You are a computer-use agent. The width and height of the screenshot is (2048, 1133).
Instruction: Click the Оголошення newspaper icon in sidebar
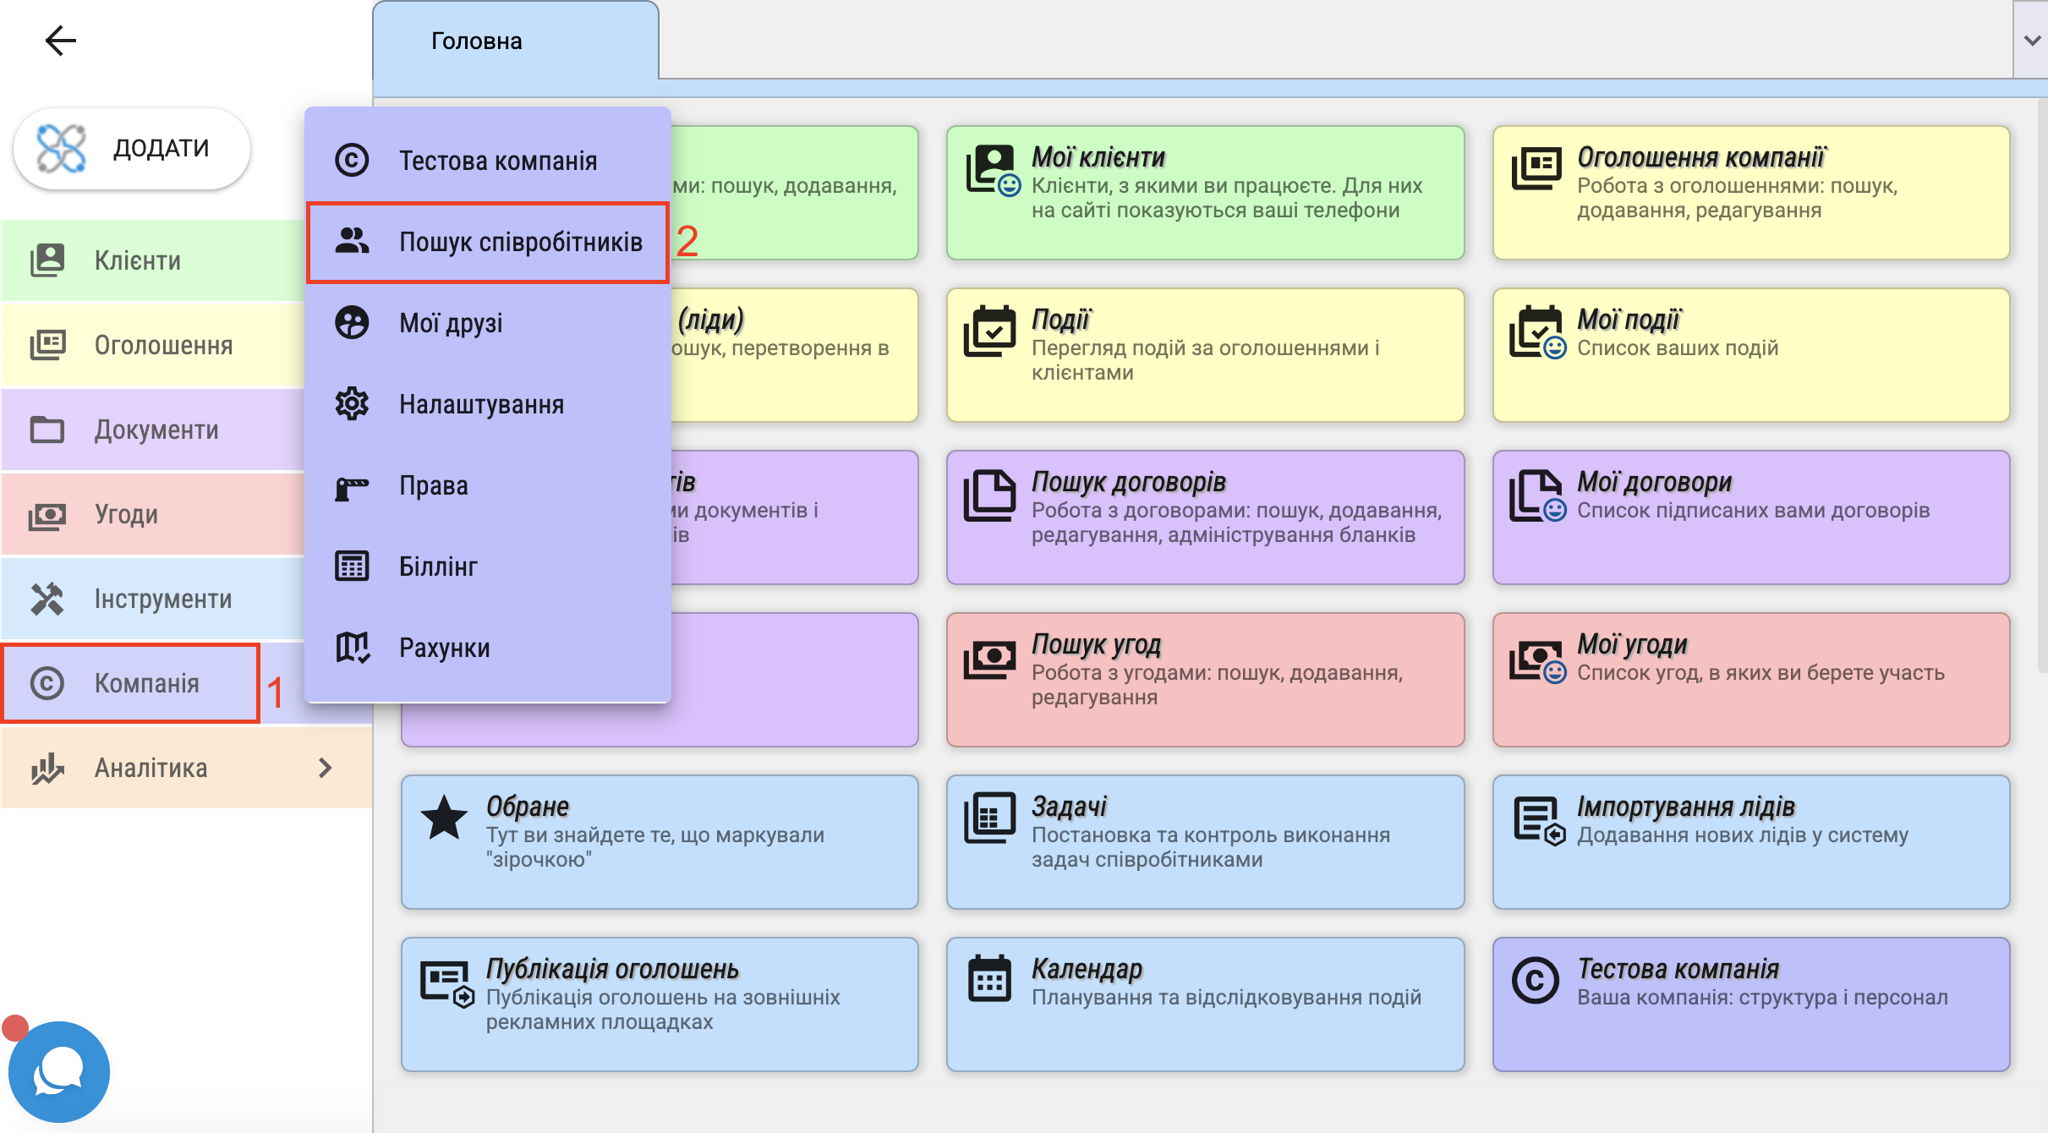(47, 345)
